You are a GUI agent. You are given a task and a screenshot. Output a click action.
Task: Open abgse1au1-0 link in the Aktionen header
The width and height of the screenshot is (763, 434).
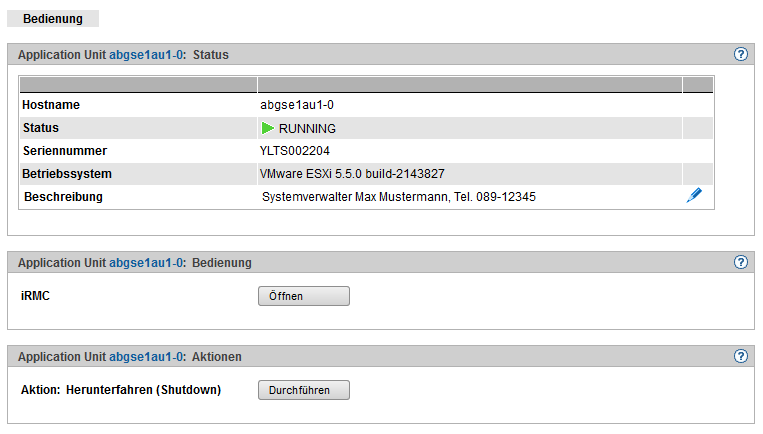click(x=147, y=357)
